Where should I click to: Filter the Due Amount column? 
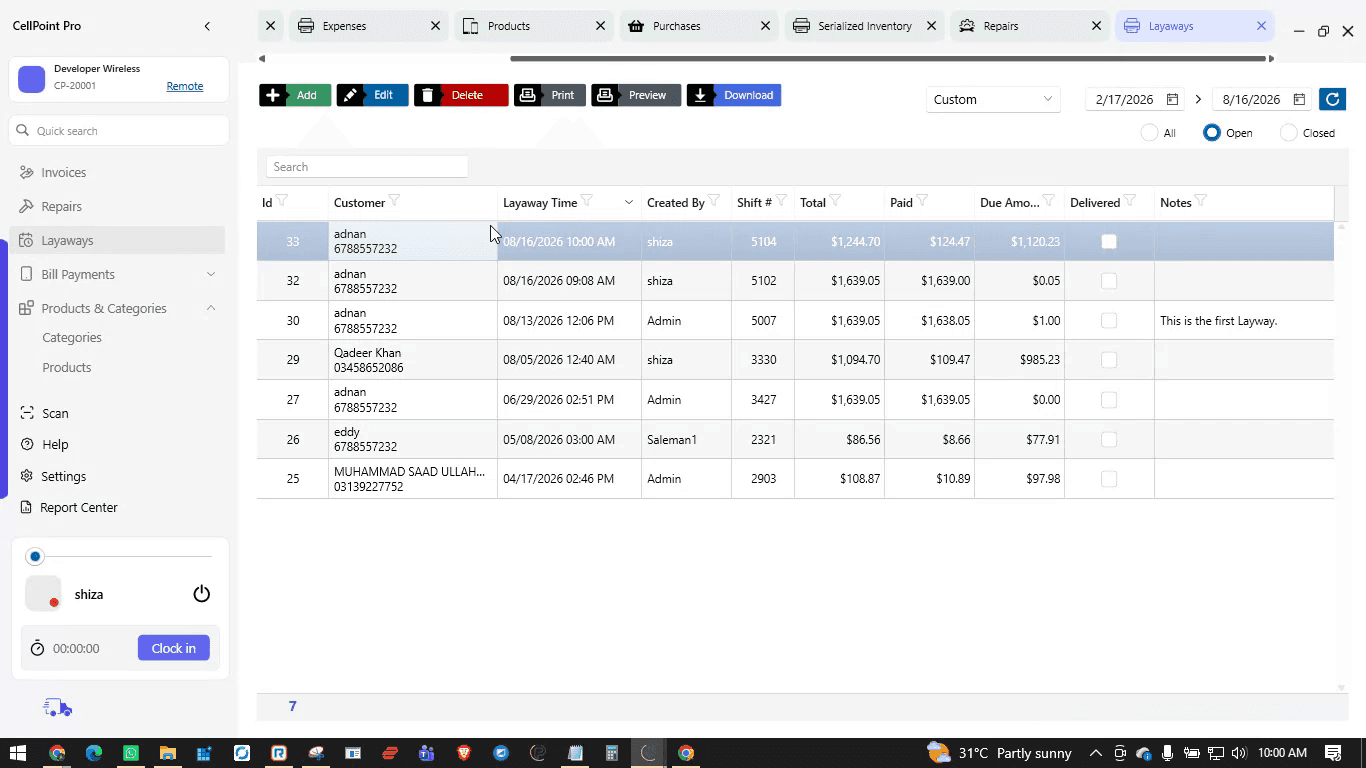pos(1049,201)
